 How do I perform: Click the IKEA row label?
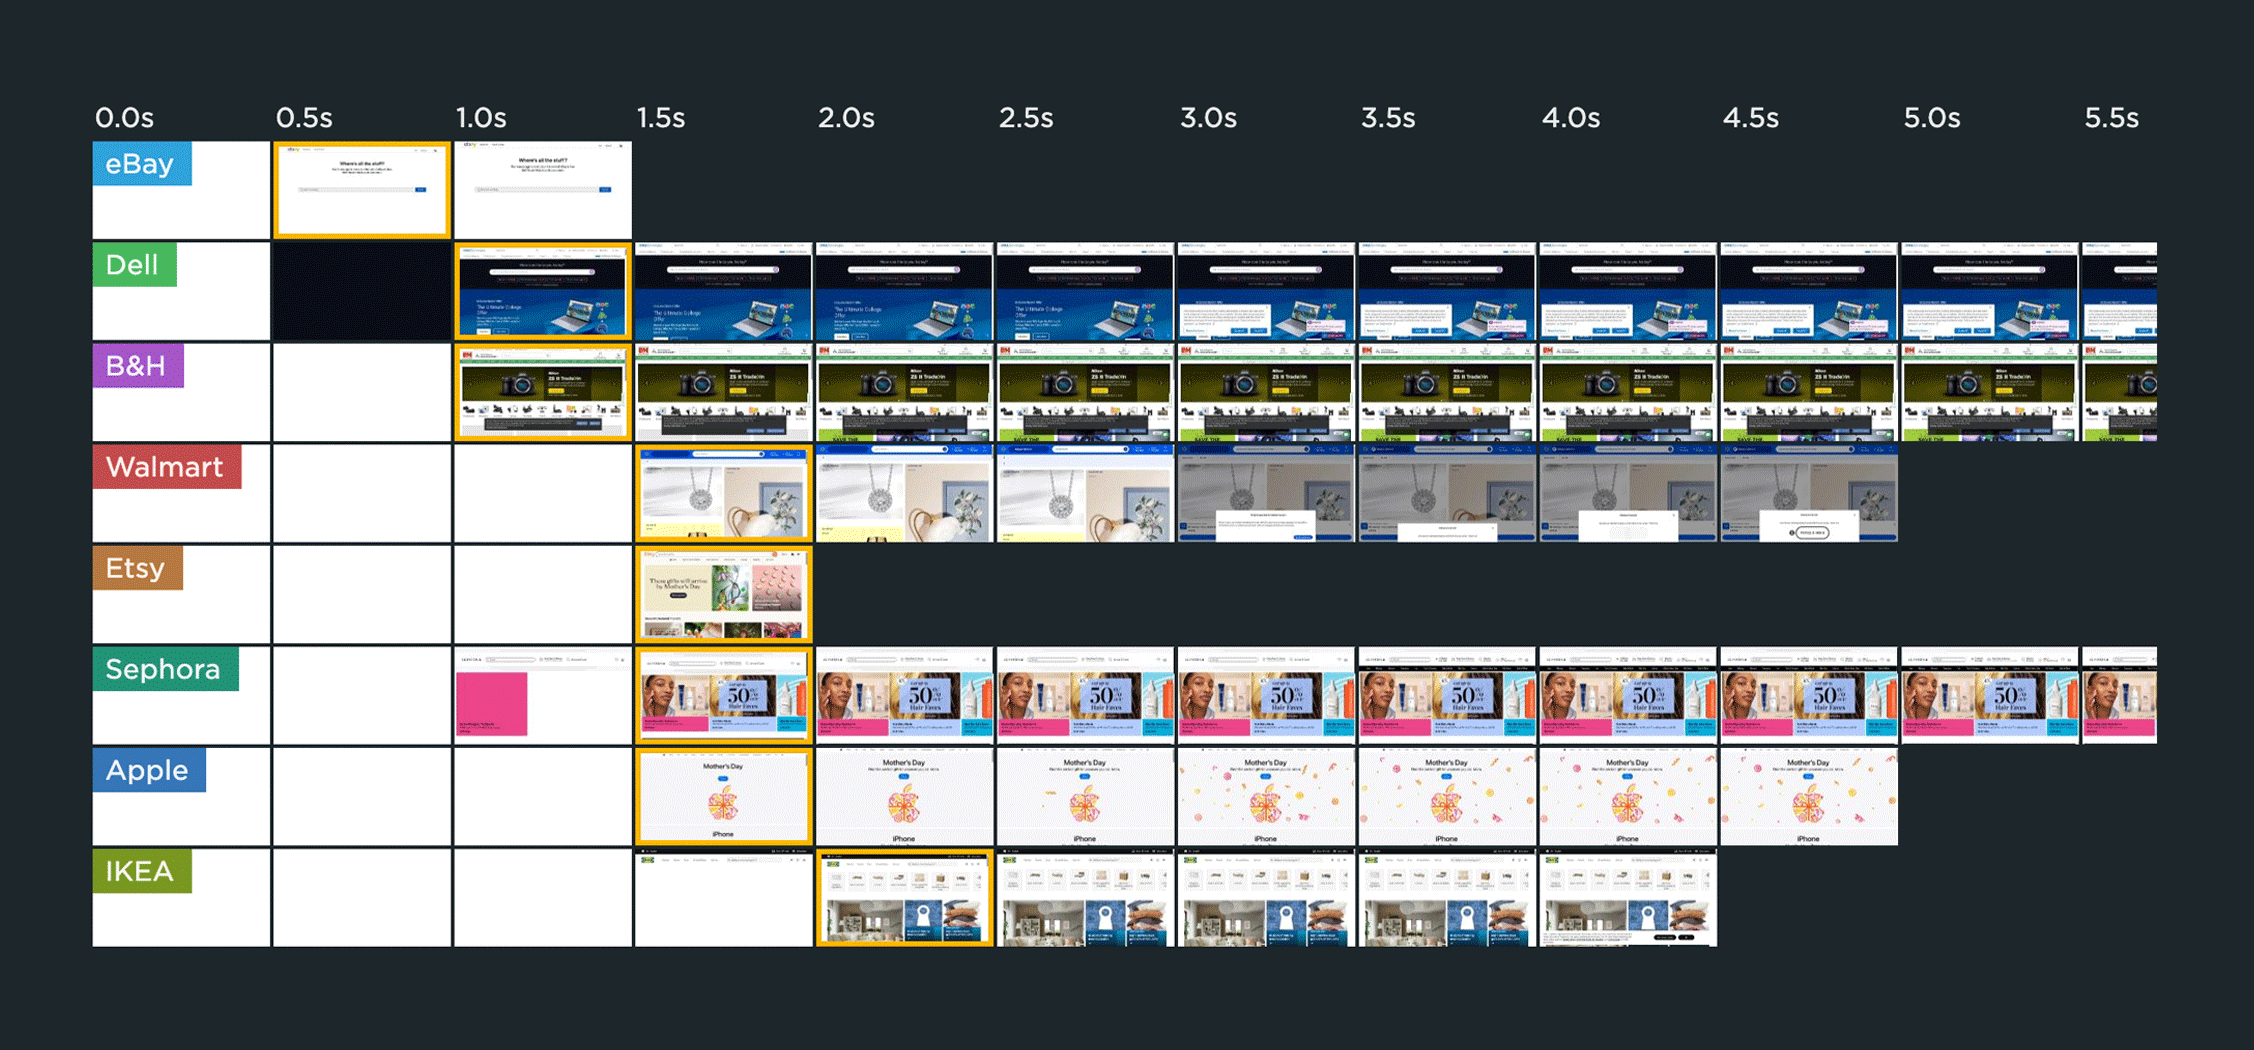142,871
